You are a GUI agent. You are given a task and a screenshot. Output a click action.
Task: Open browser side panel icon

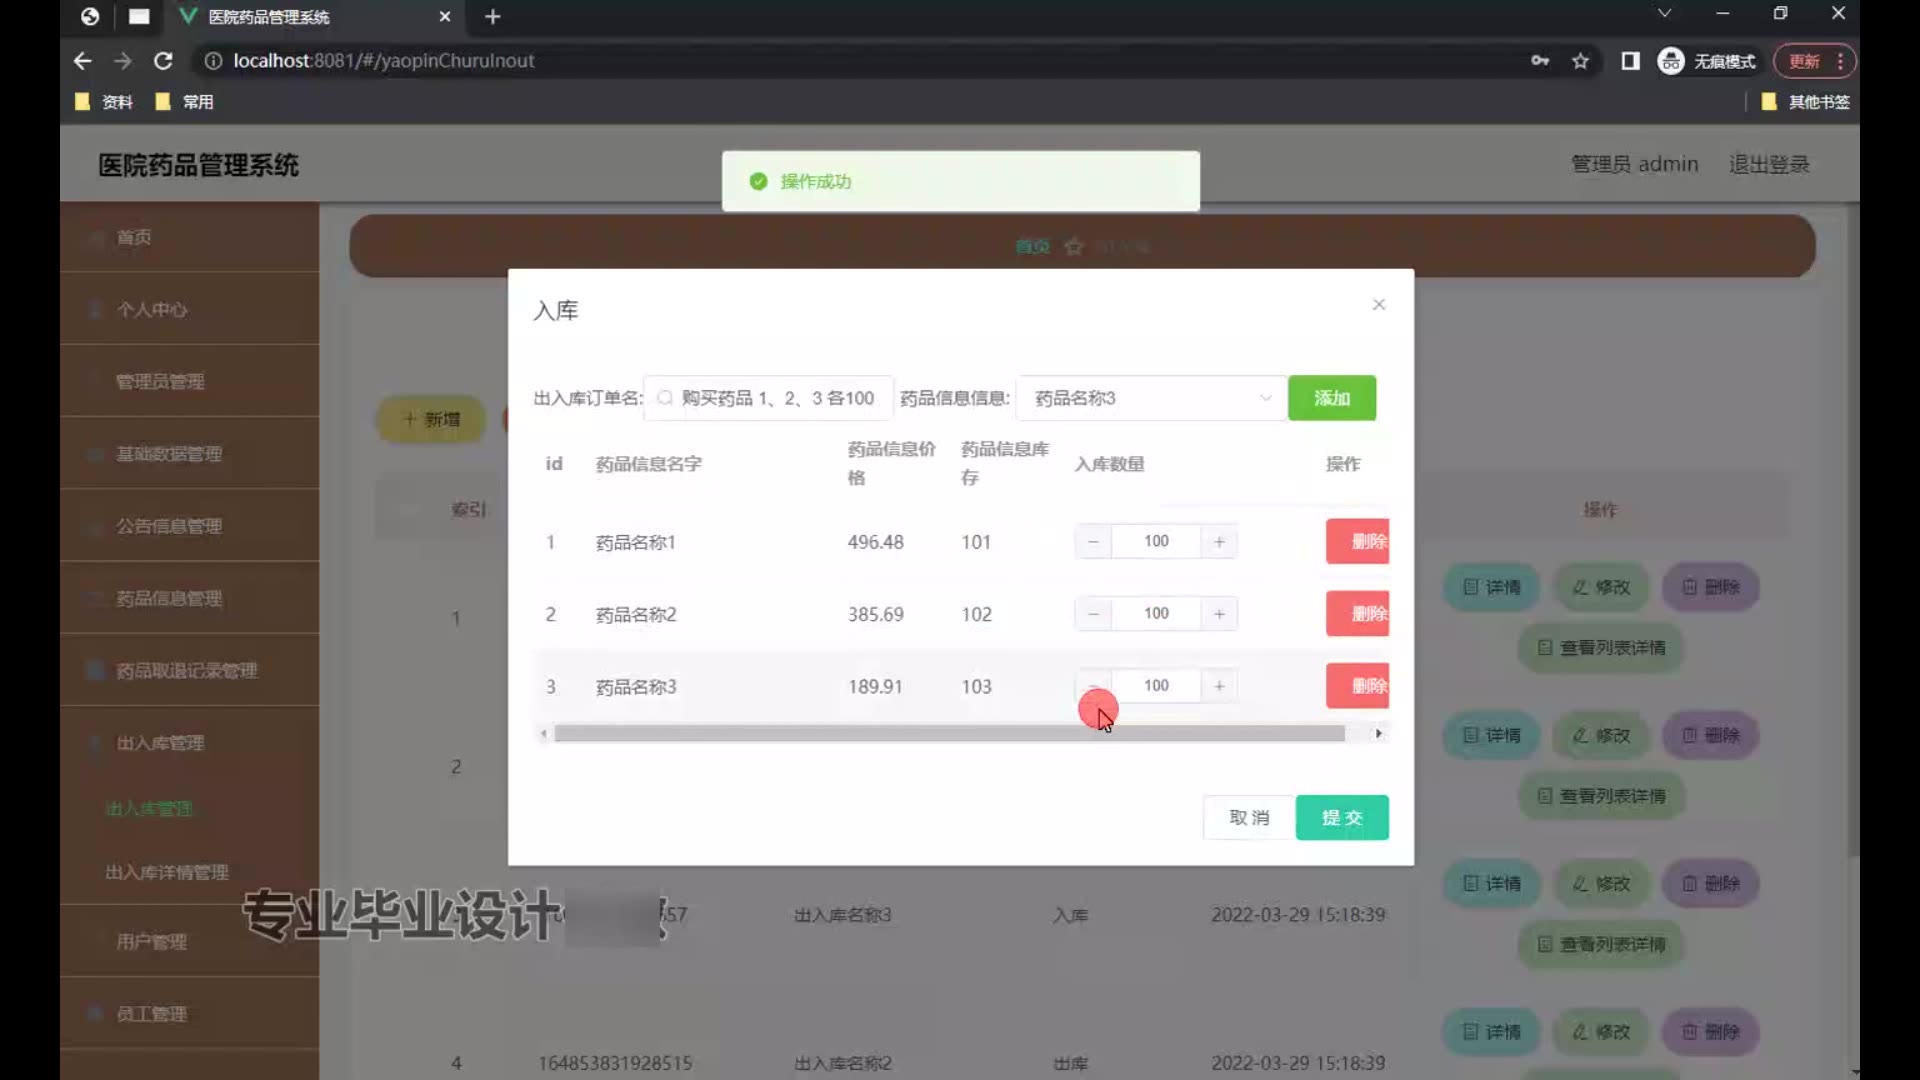tap(1630, 61)
